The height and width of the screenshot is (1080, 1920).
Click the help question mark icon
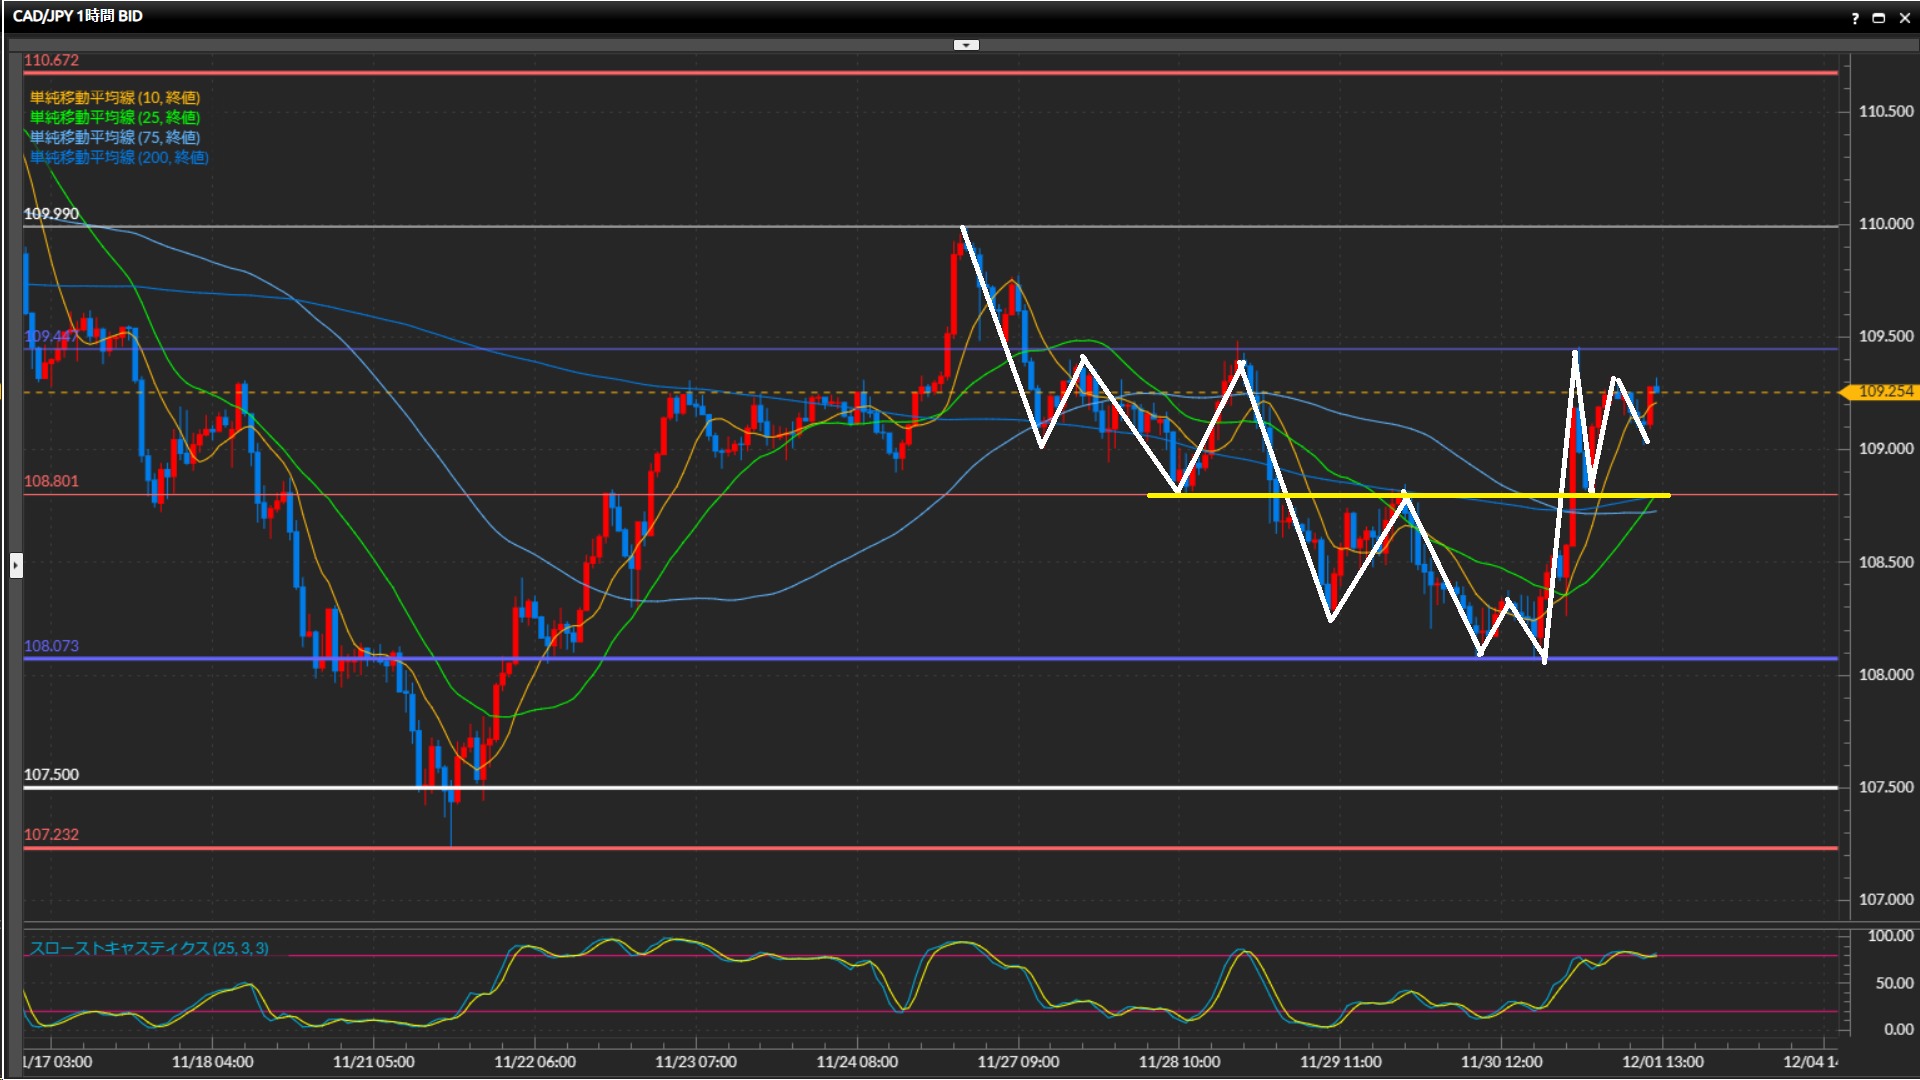pos(1855,18)
